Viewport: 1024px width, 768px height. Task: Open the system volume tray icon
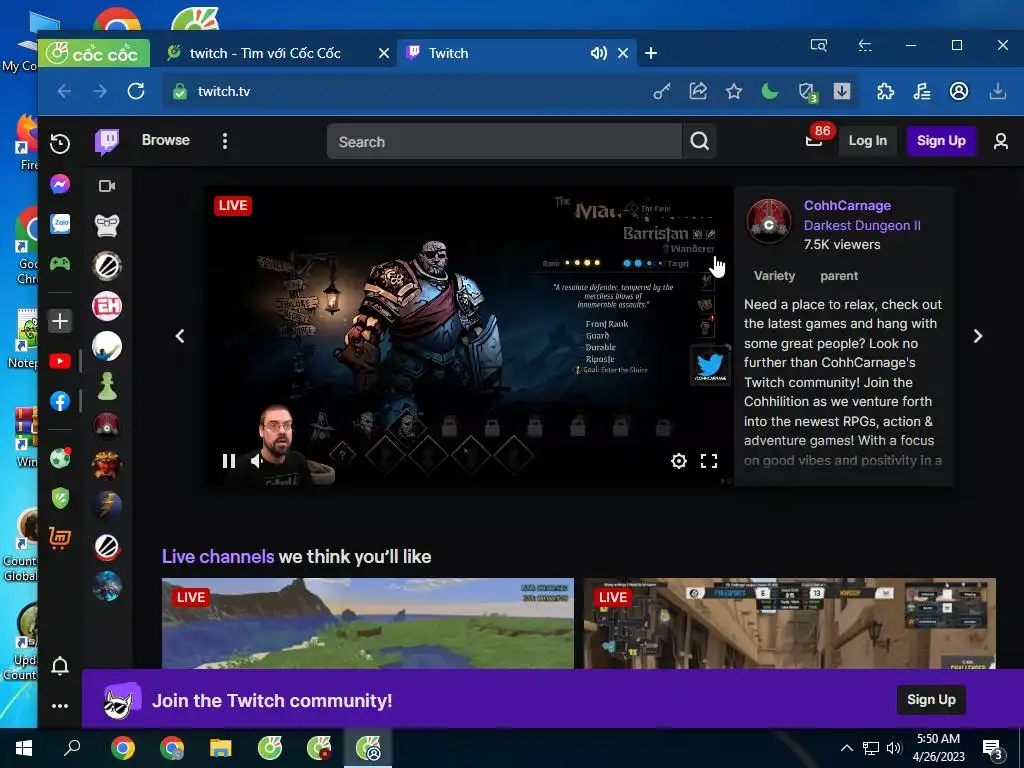[x=894, y=748]
